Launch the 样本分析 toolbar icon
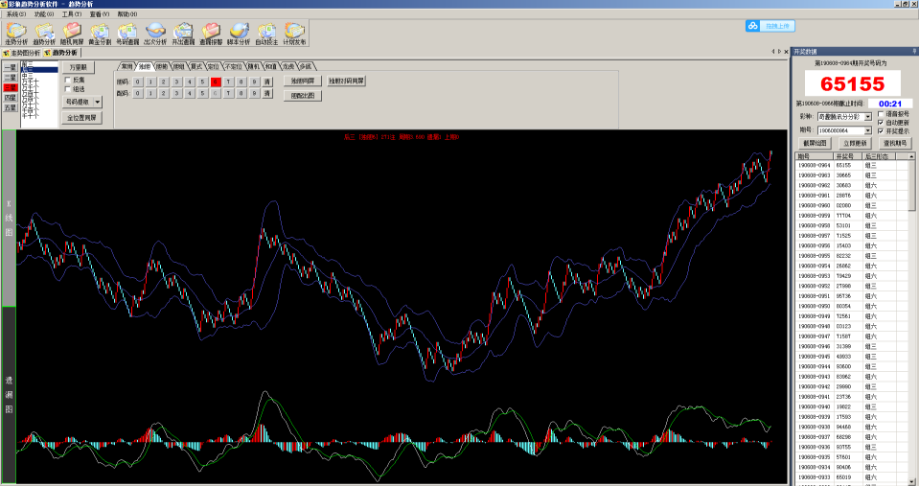Screen dimensions: 920x489 coord(239,34)
